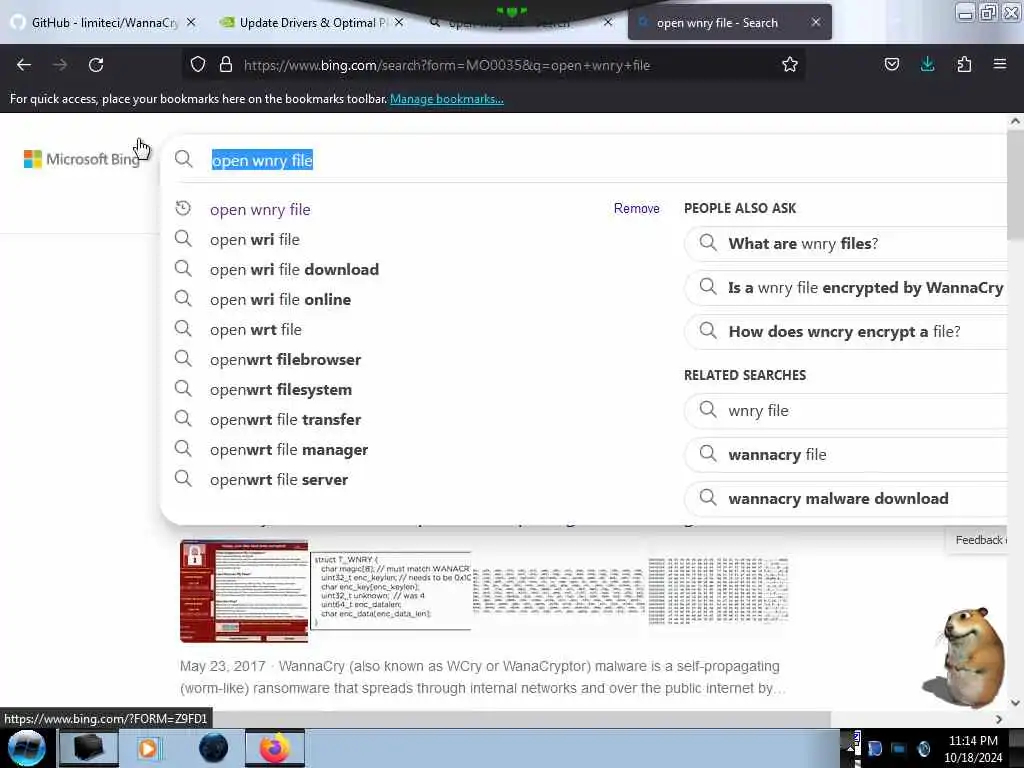The height and width of the screenshot is (768, 1024).
Task: Remove the open wnry file history suggestion
Action: coord(636,208)
